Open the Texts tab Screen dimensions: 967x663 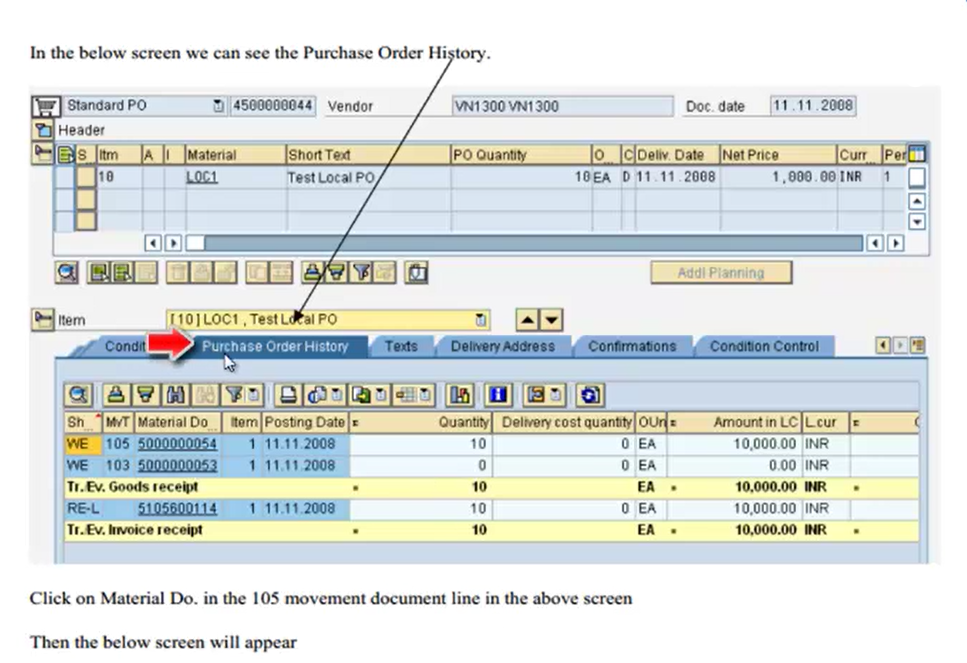coord(401,347)
